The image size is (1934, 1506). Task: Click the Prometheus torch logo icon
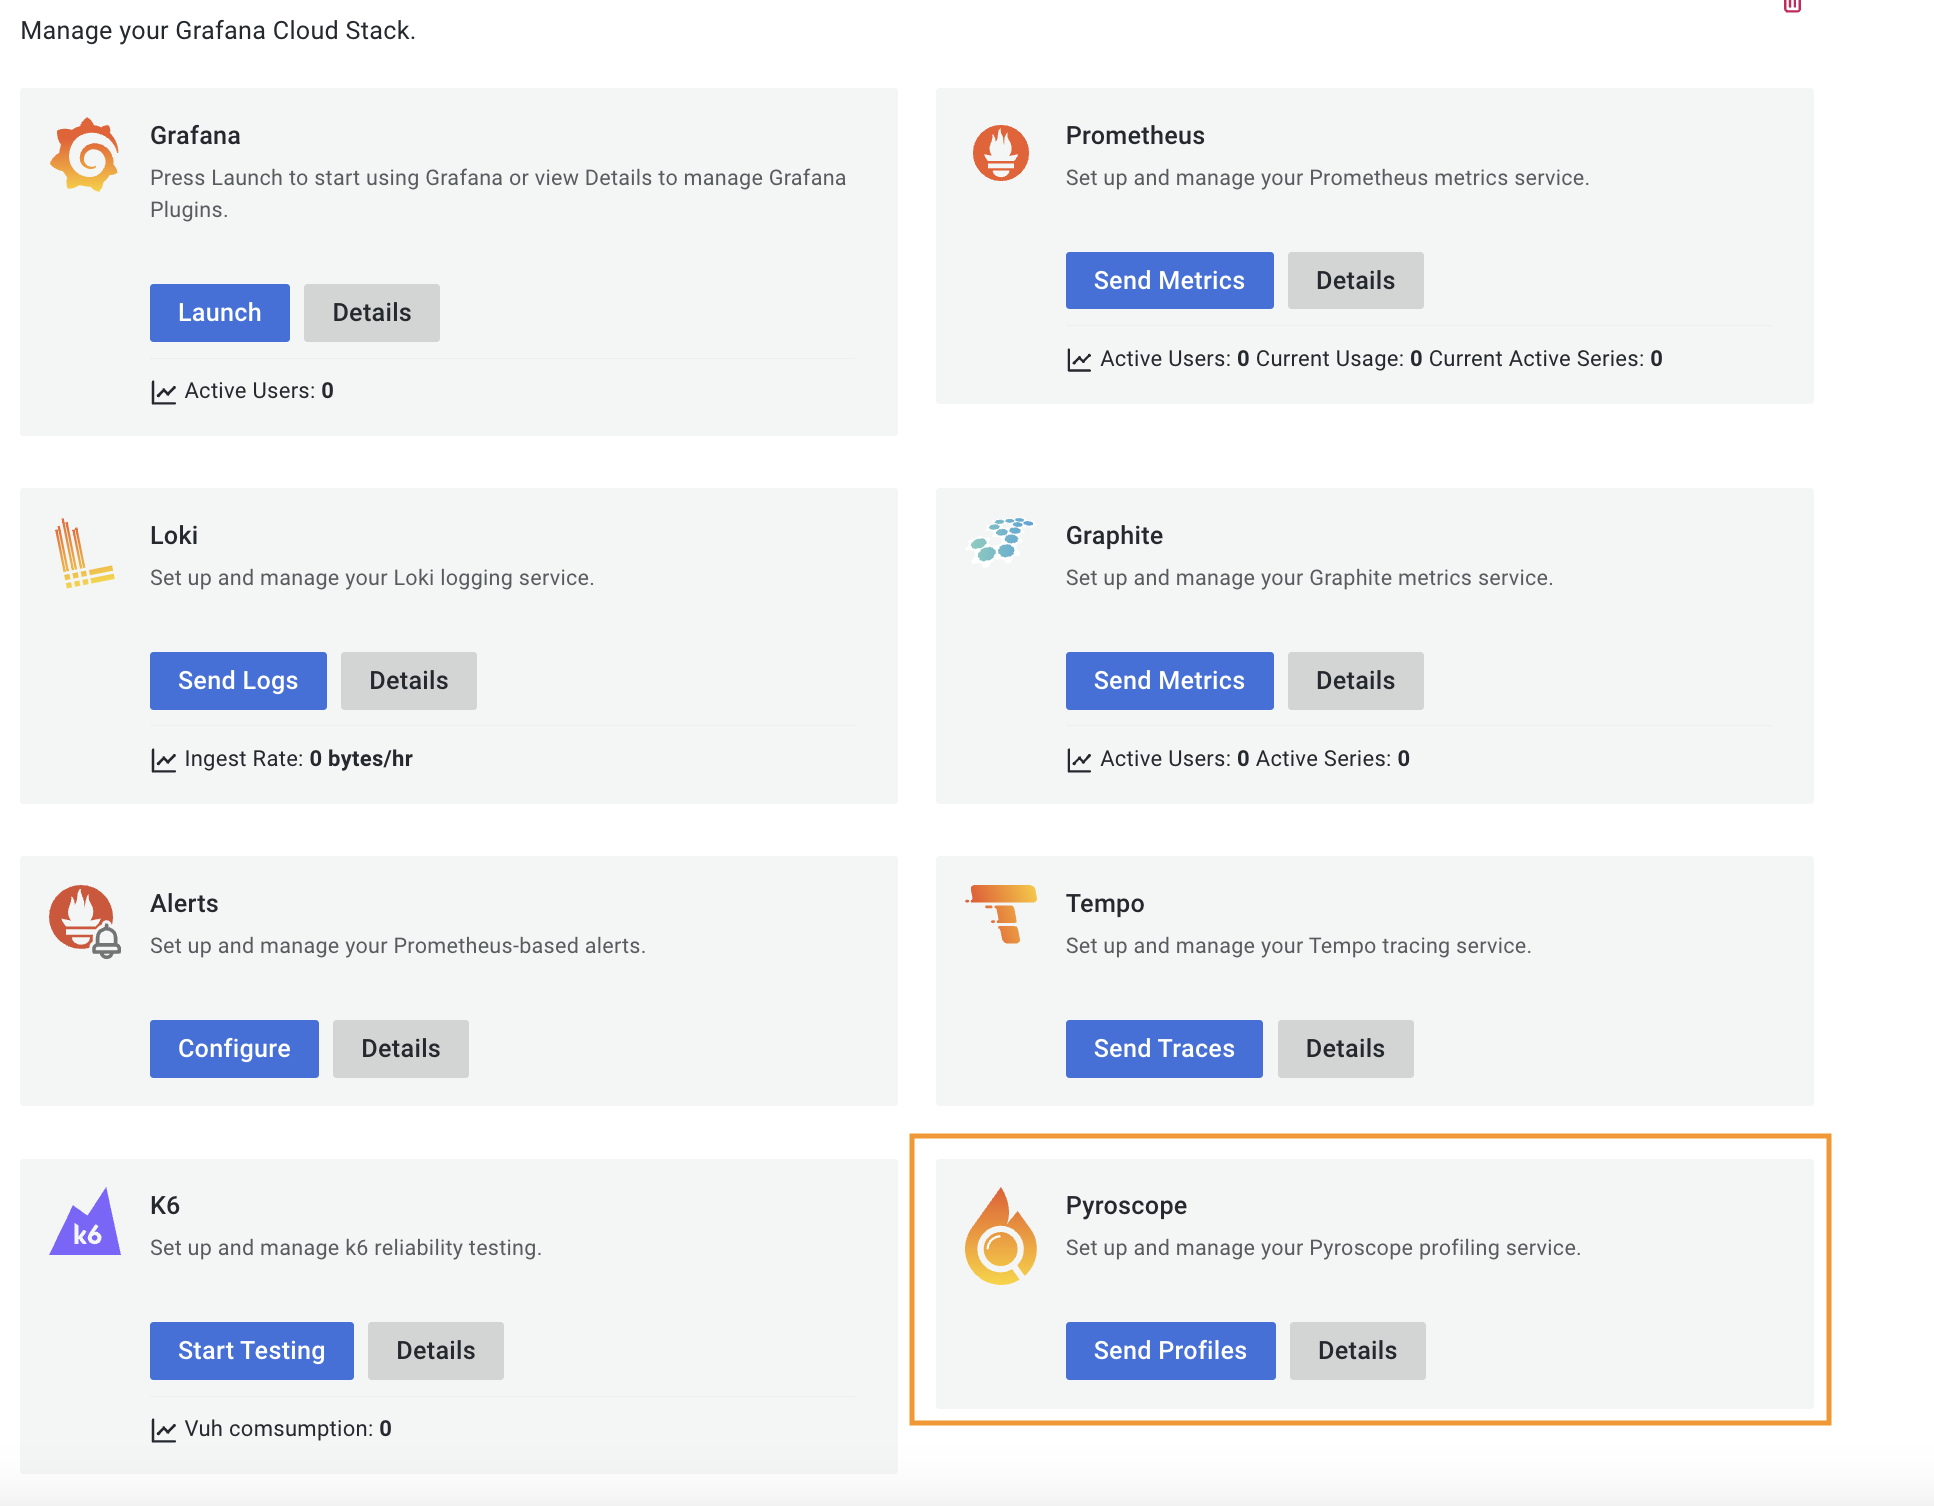(x=1000, y=152)
